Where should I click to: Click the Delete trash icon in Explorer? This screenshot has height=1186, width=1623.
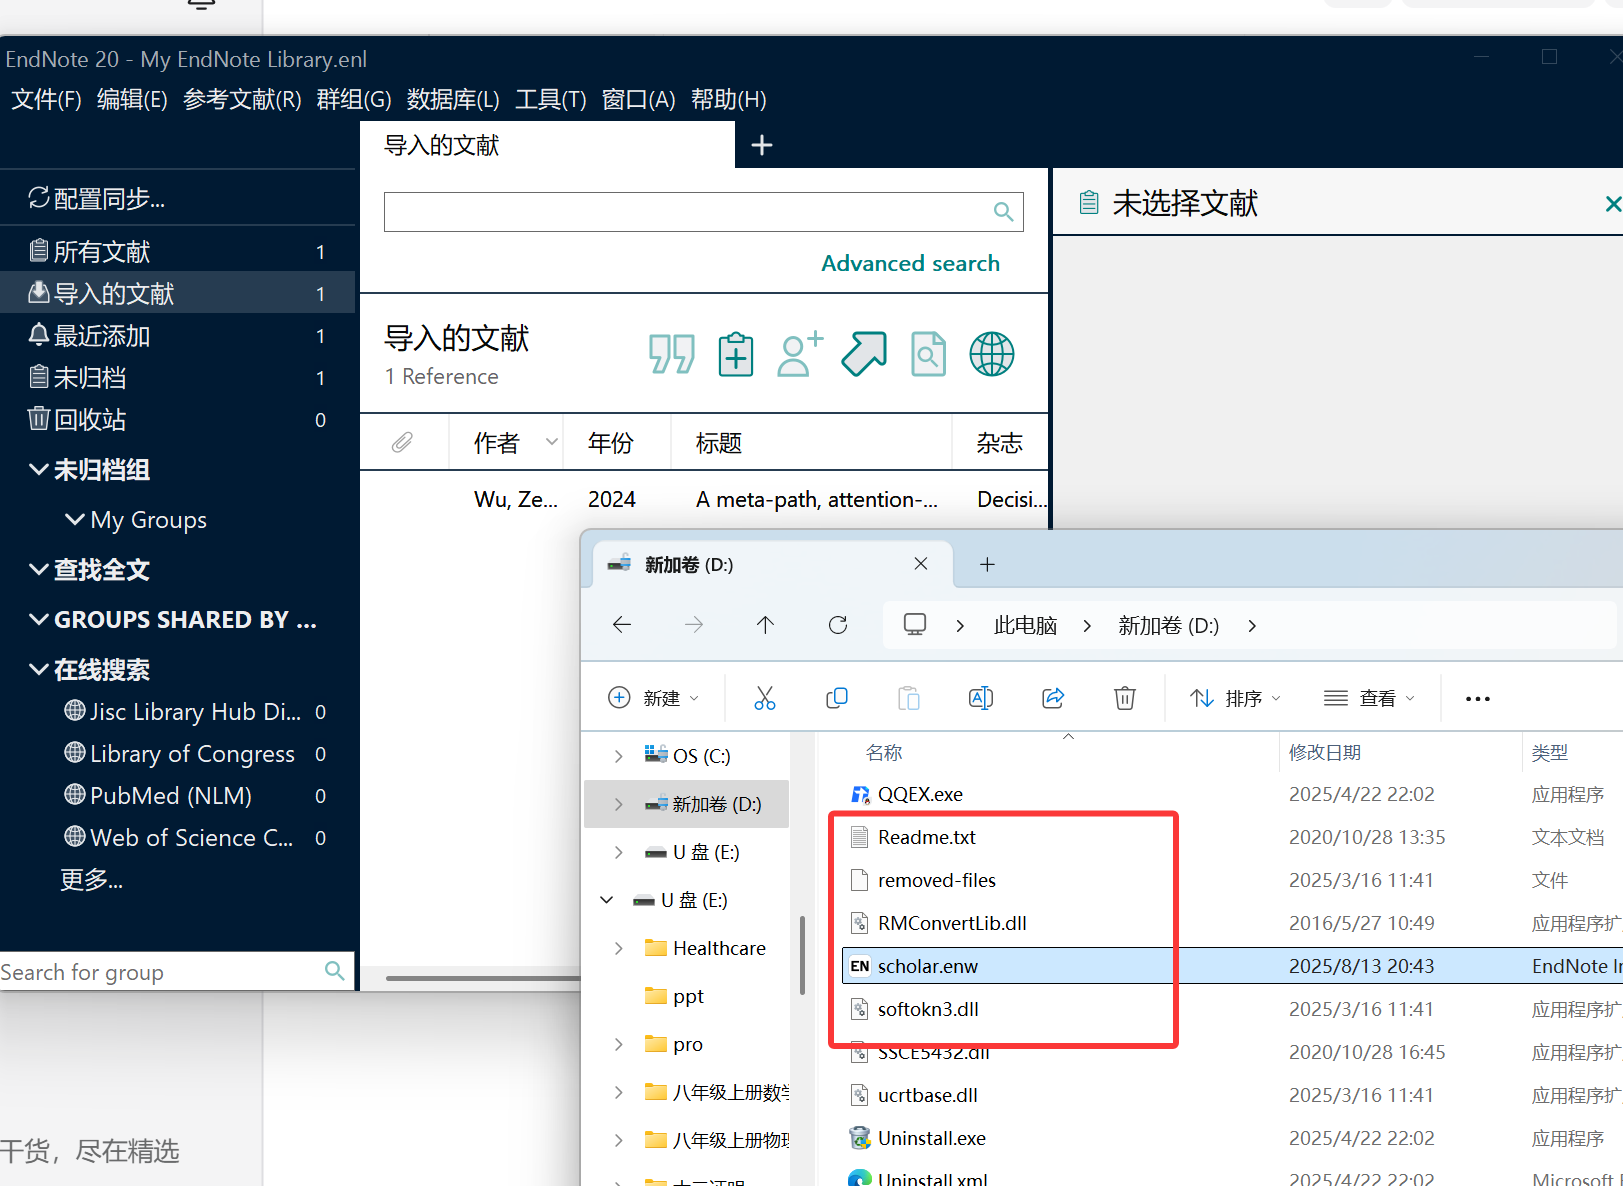click(x=1125, y=698)
